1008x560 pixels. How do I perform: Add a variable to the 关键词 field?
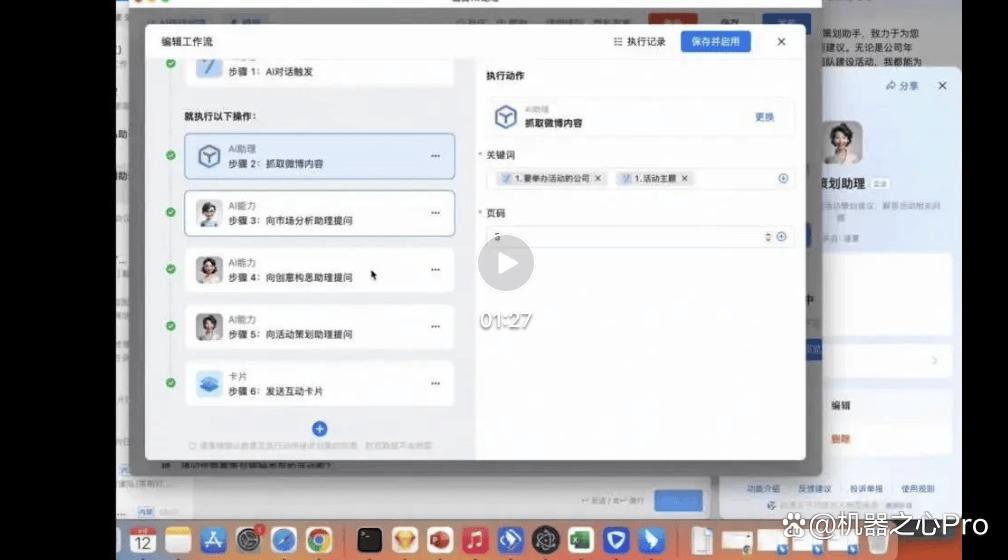pyautogui.click(x=783, y=178)
